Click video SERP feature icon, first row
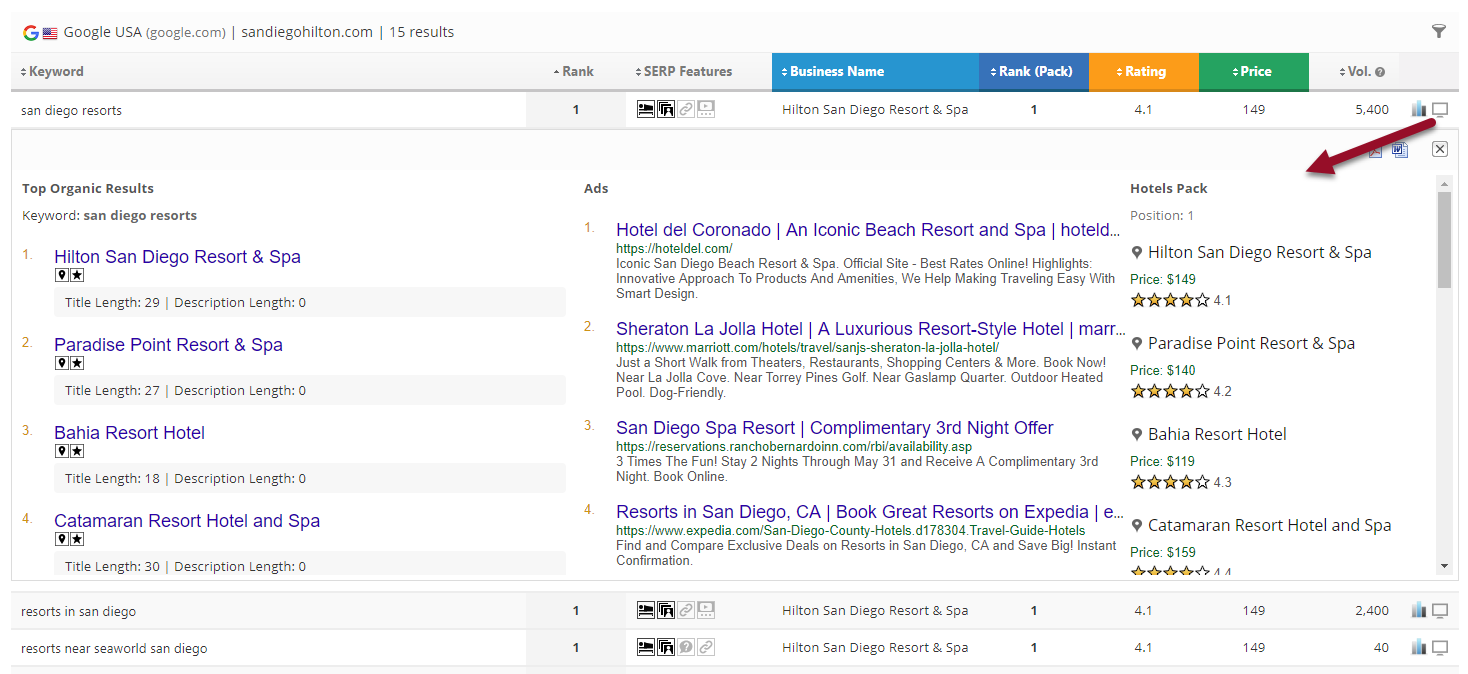Screen dimensions: 1468x674 (706, 109)
